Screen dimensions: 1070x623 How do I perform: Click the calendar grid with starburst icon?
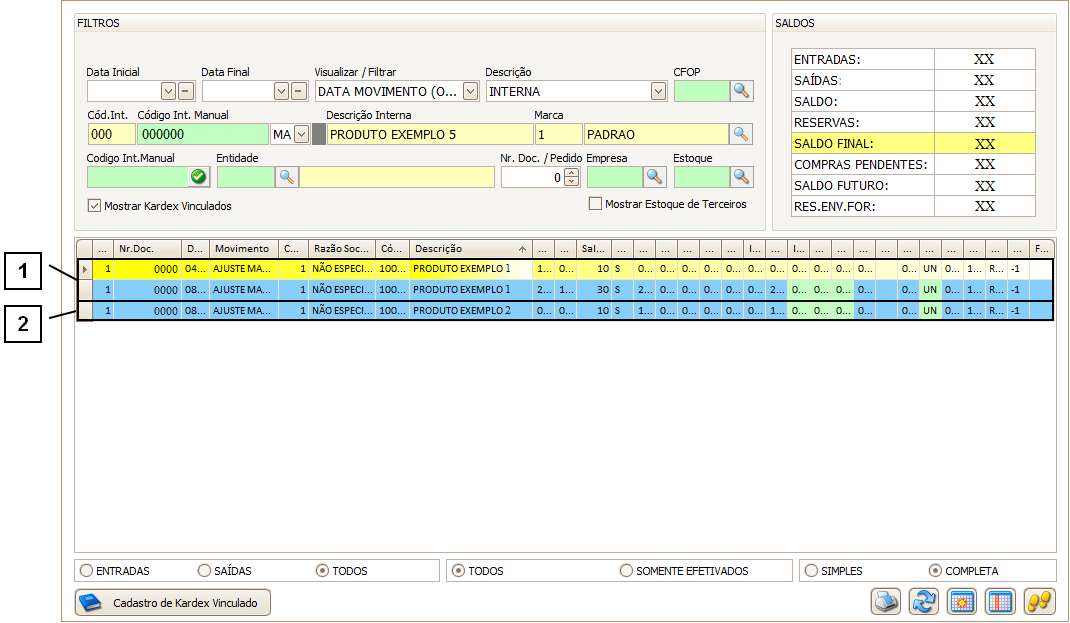coord(962,602)
